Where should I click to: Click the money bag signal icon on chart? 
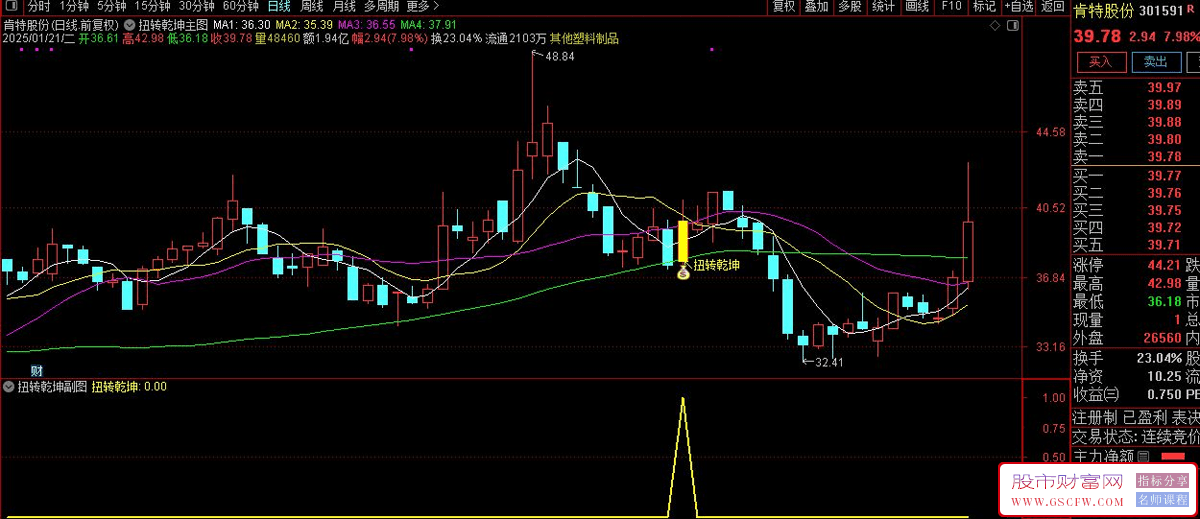coord(682,272)
